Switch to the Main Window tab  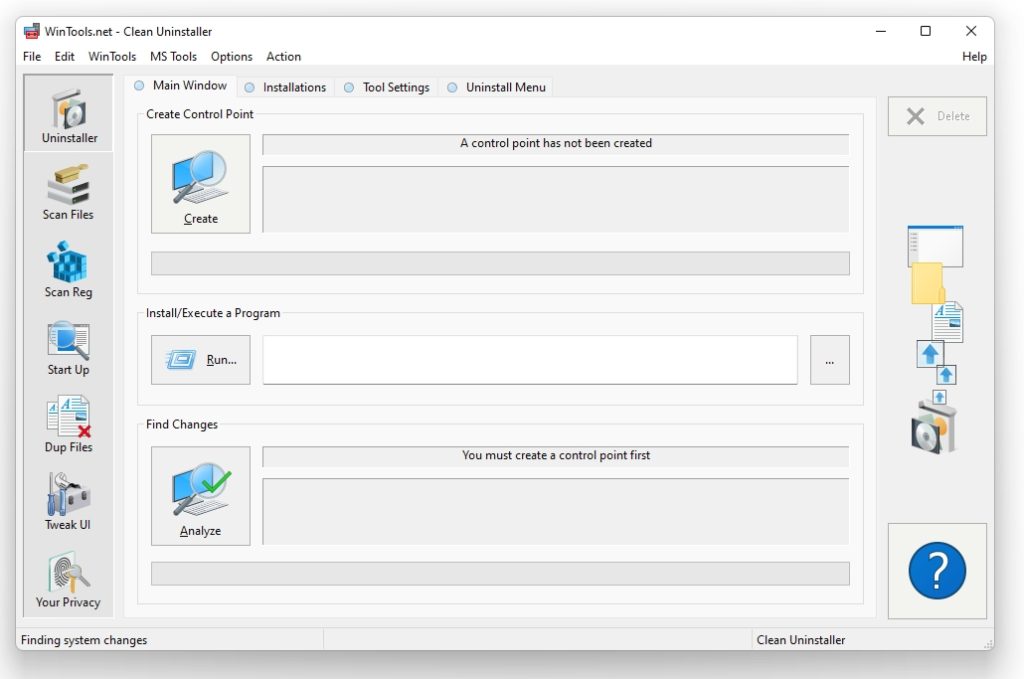(x=181, y=86)
